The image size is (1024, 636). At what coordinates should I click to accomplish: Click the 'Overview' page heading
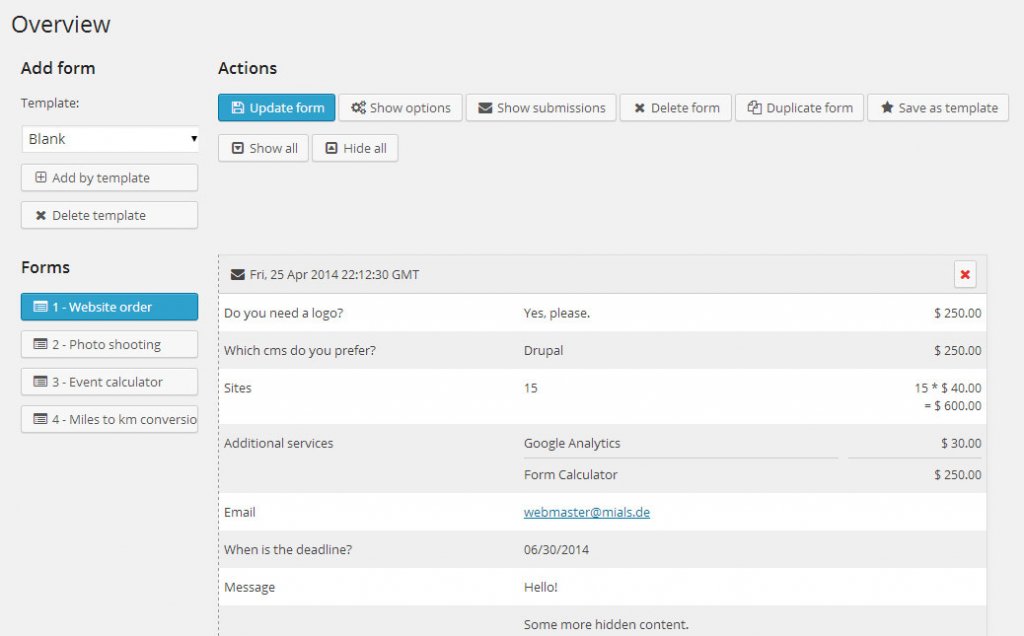[x=61, y=24]
